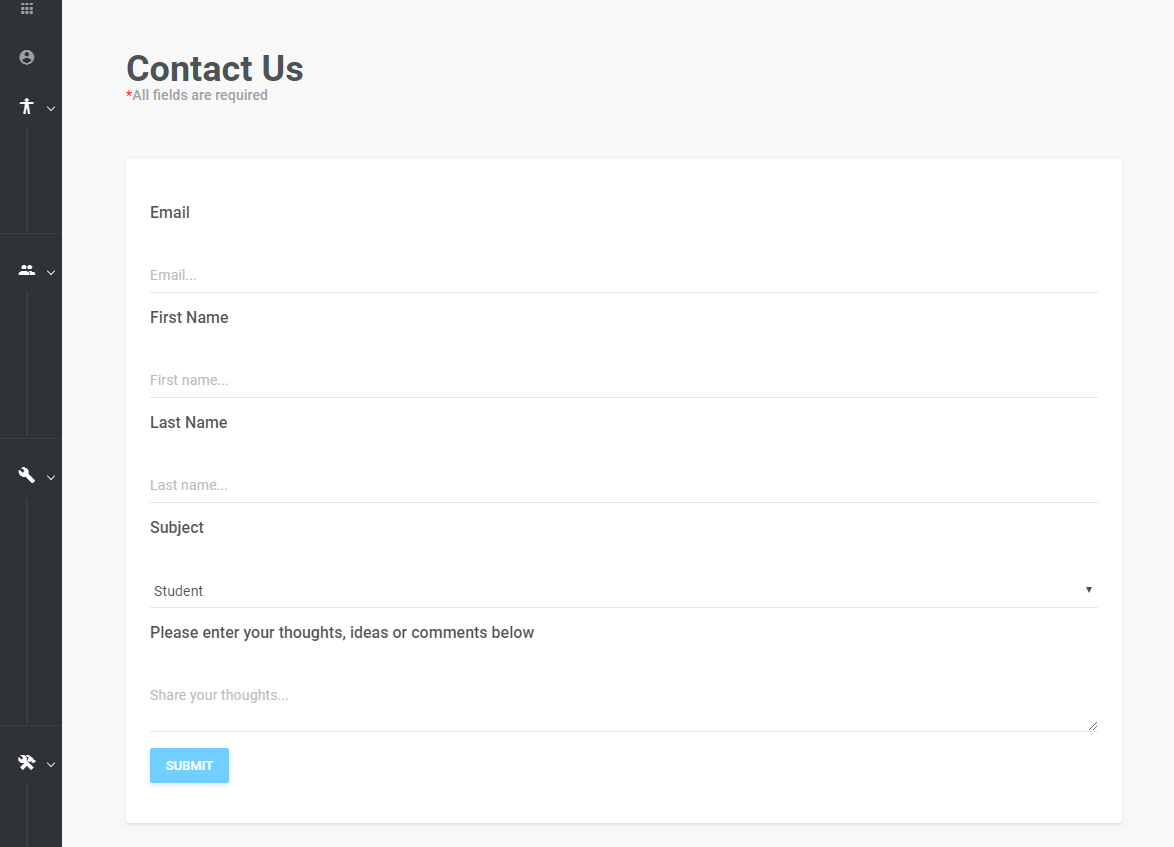Image resolution: width=1174 pixels, height=847 pixels.
Task: Select the crossed hammer and wrench icon
Action: coord(27,762)
